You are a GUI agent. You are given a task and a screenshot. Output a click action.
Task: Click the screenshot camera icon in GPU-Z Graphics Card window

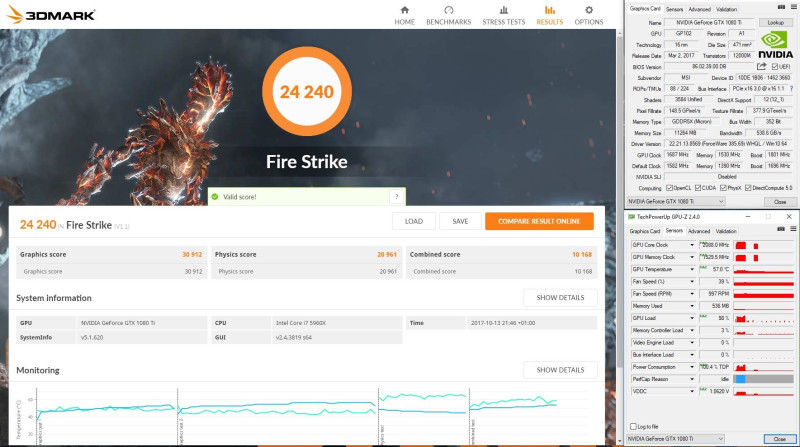pos(781,7)
